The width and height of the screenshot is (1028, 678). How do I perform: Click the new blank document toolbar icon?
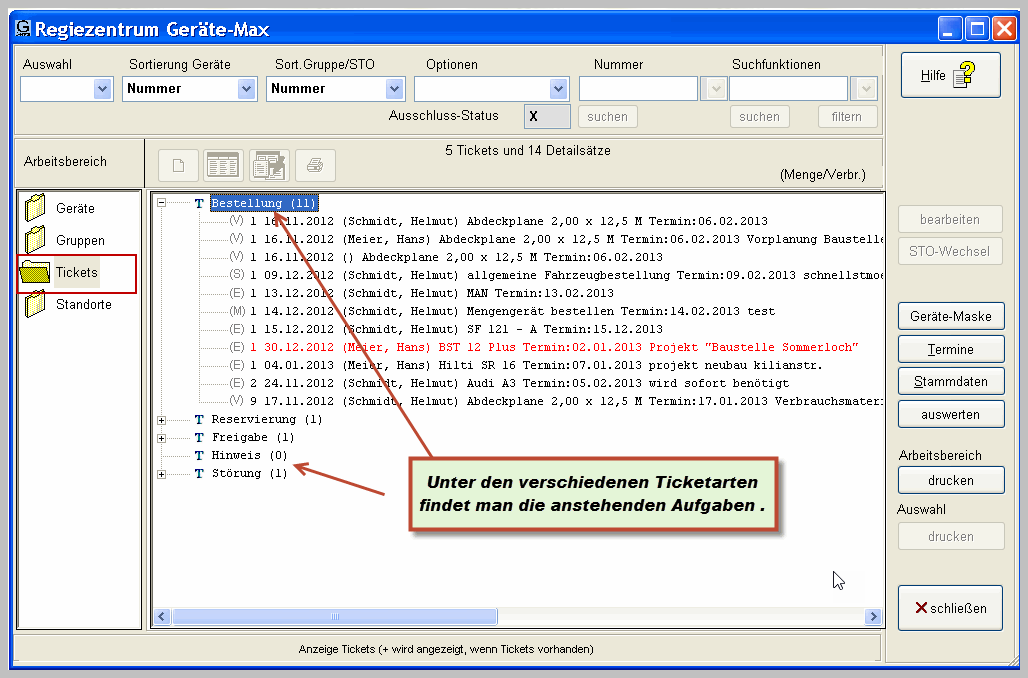(179, 165)
